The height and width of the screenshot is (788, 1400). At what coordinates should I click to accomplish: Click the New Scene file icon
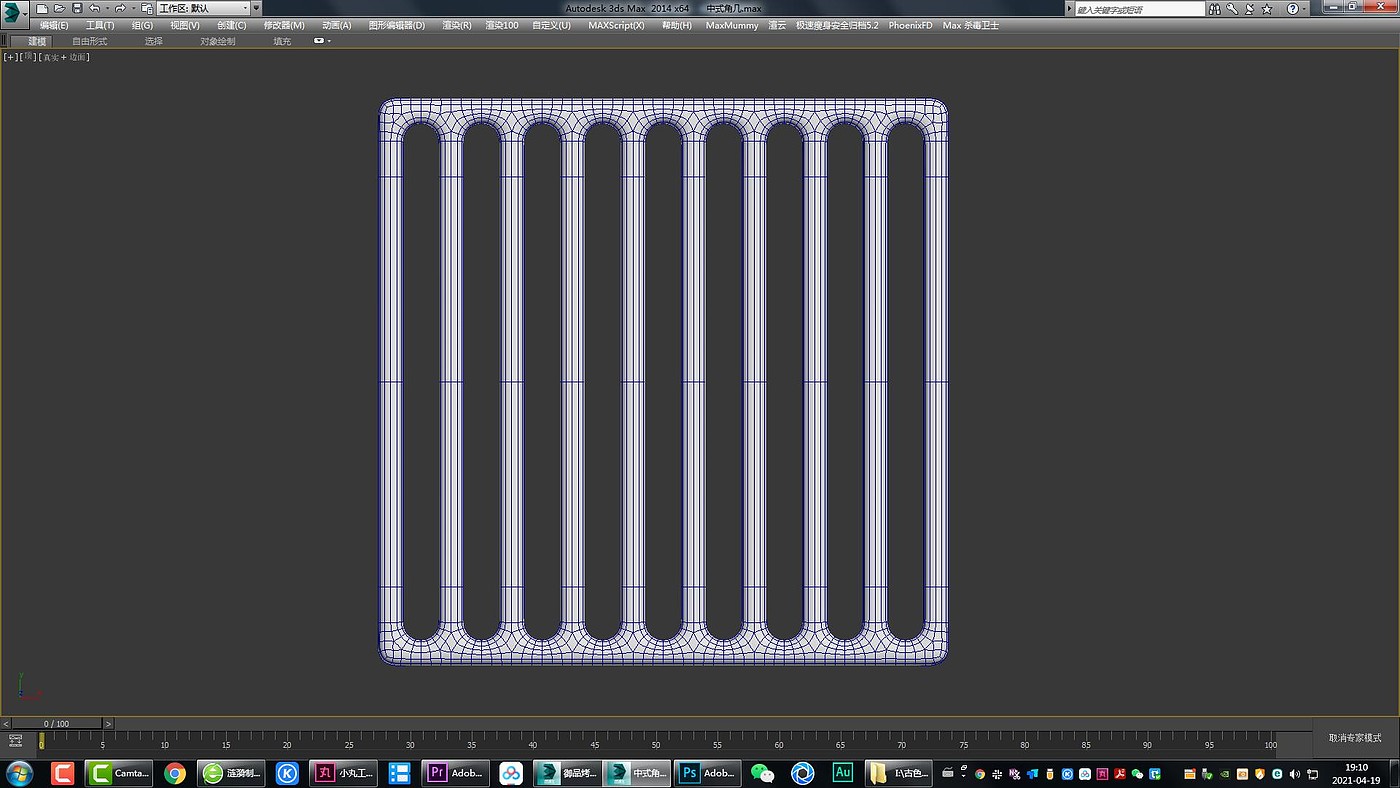point(42,8)
